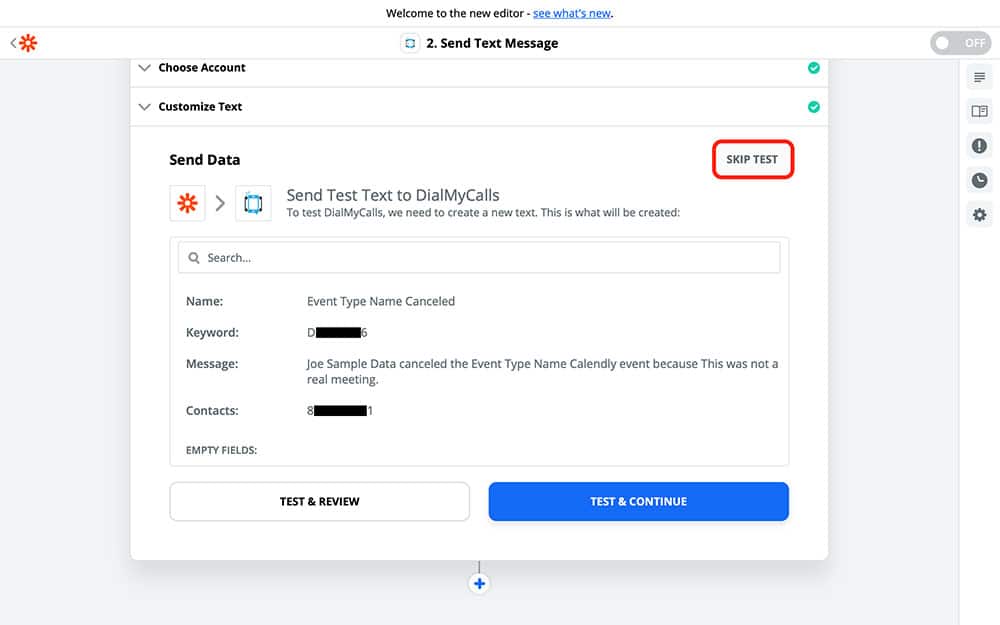Click the back chevron beside the Zapier logo
Viewport: 1000px width, 625px height.
coord(13,43)
